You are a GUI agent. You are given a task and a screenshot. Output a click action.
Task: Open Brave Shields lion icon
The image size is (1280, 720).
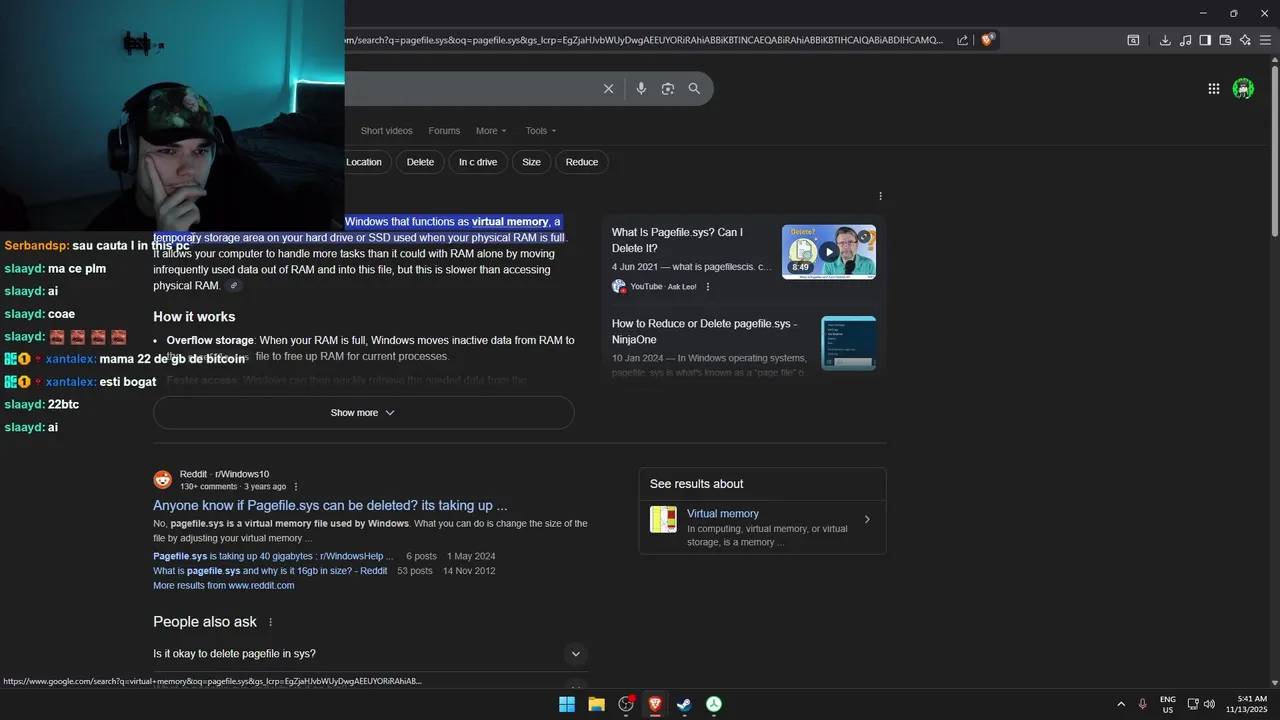pyautogui.click(x=988, y=40)
